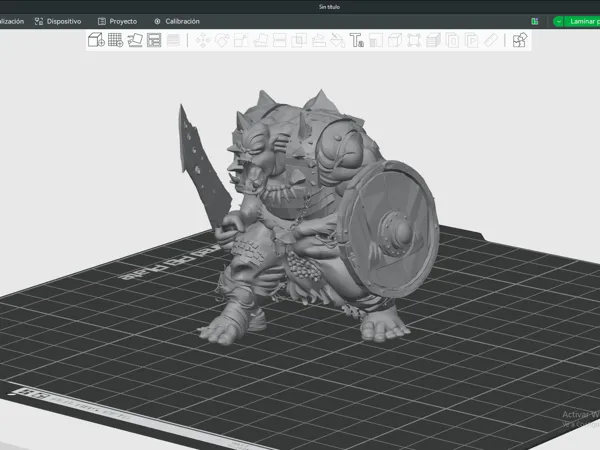
Task: Click the page icon marked 0
Action: pyautogui.click(x=452, y=40)
